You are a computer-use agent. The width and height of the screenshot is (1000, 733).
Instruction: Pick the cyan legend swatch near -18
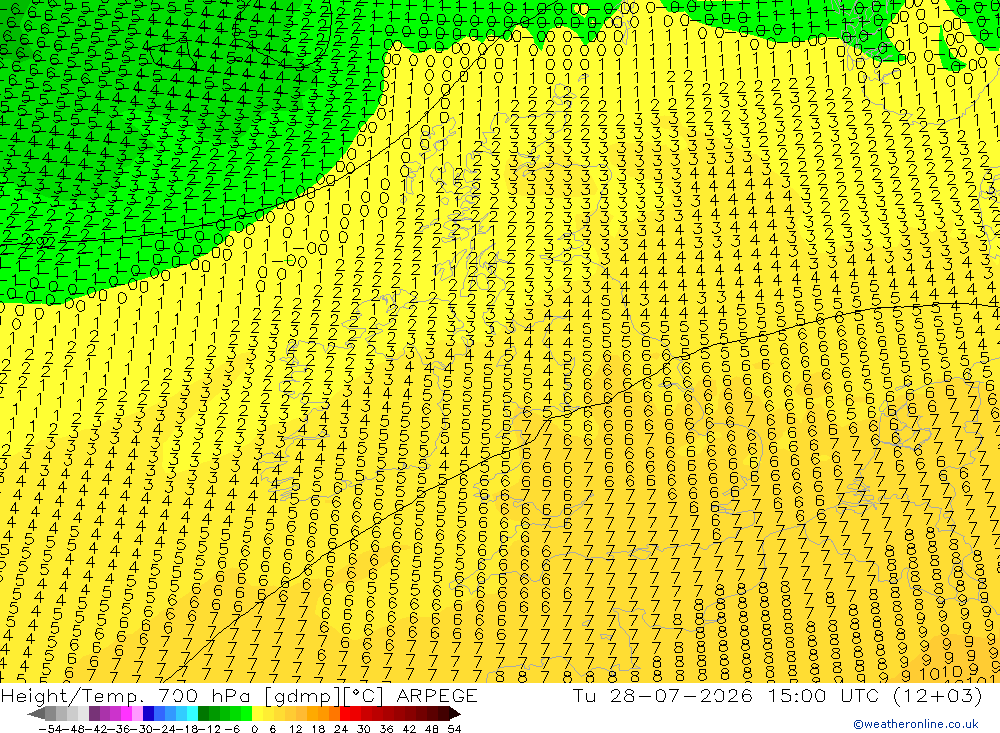(192, 714)
